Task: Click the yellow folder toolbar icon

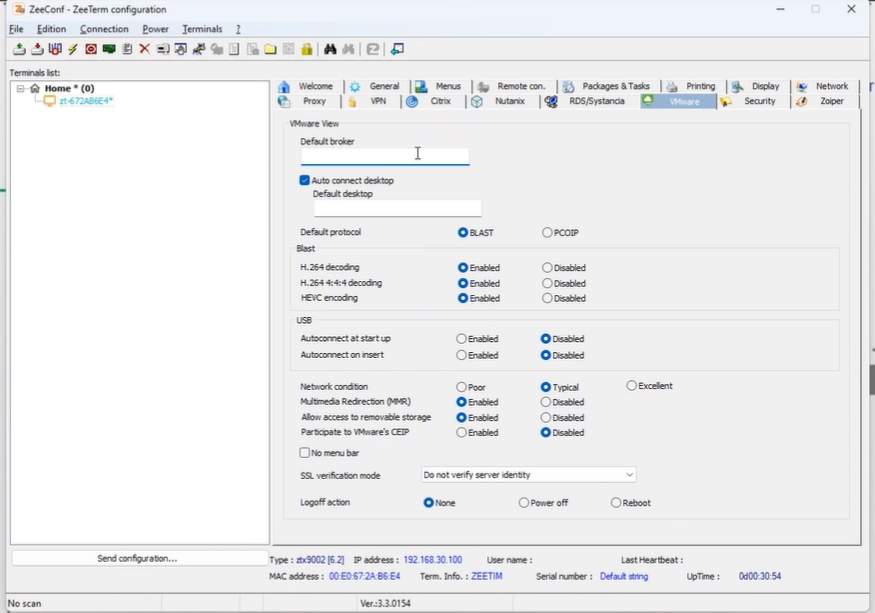Action: (270, 49)
